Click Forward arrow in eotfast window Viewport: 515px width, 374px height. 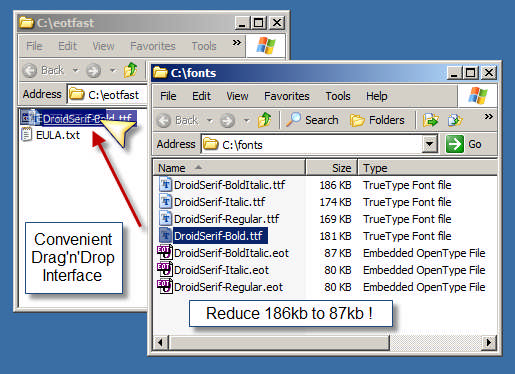(x=93, y=70)
